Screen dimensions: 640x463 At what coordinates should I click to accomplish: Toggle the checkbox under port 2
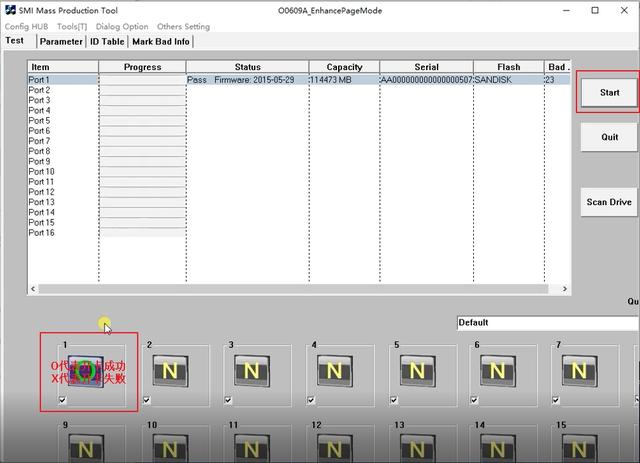[147, 400]
